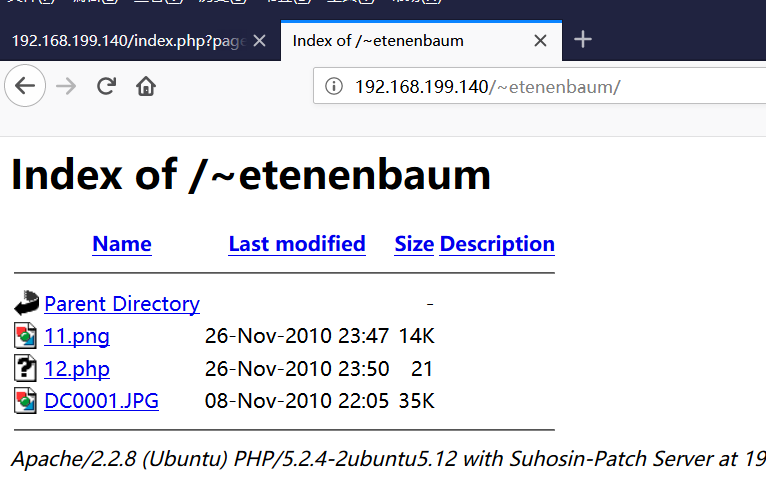Open the browser home page
The width and height of the screenshot is (766, 501).
(146, 86)
